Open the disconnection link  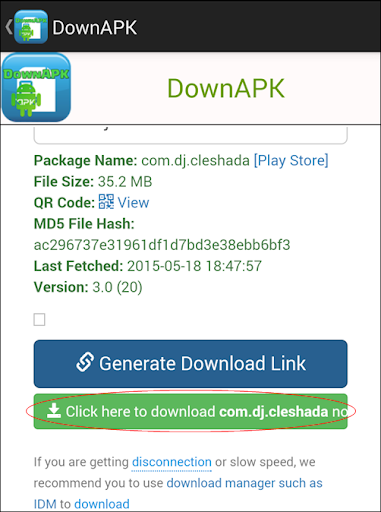point(172,462)
